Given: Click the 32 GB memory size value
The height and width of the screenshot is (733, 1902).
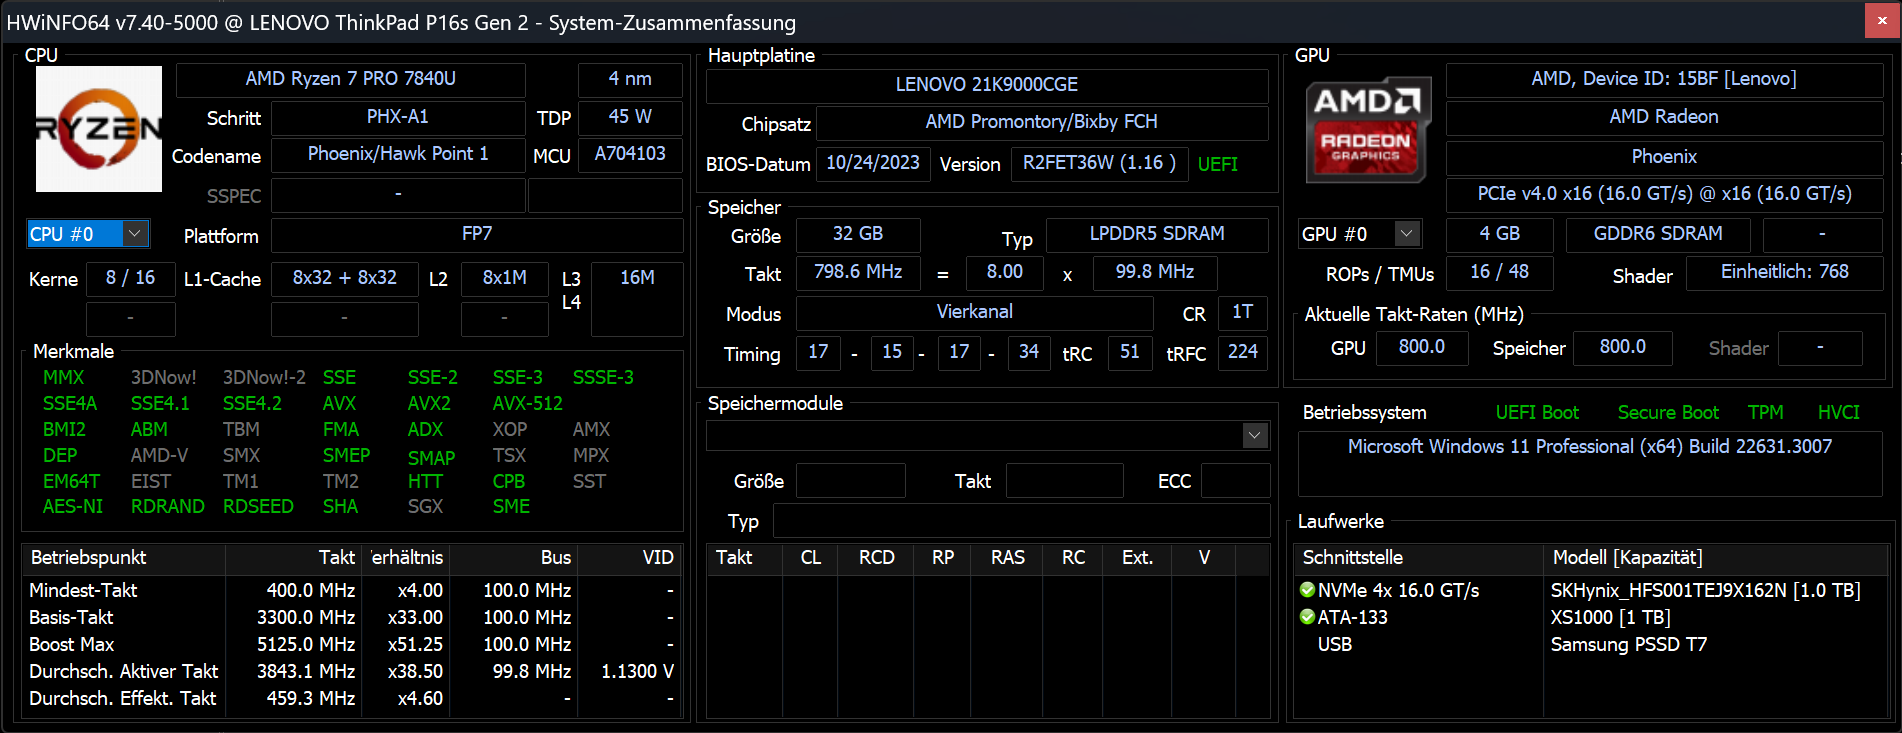Looking at the screenshot, I should [x=858, y=234].
